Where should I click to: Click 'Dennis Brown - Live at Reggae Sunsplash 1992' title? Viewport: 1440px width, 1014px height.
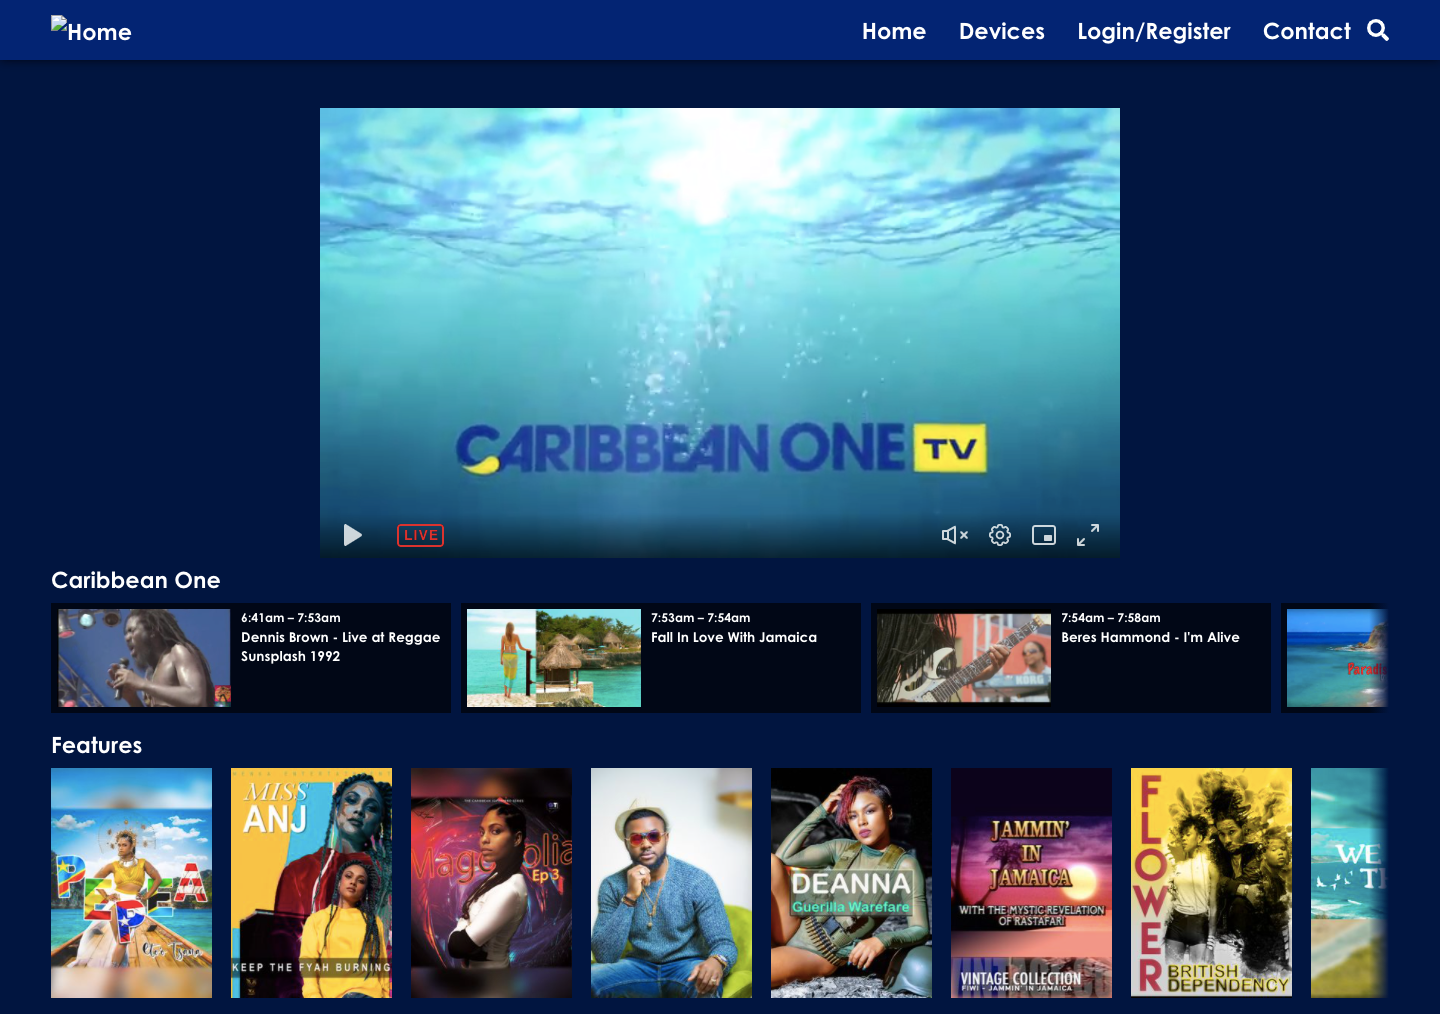coord(340,647)
